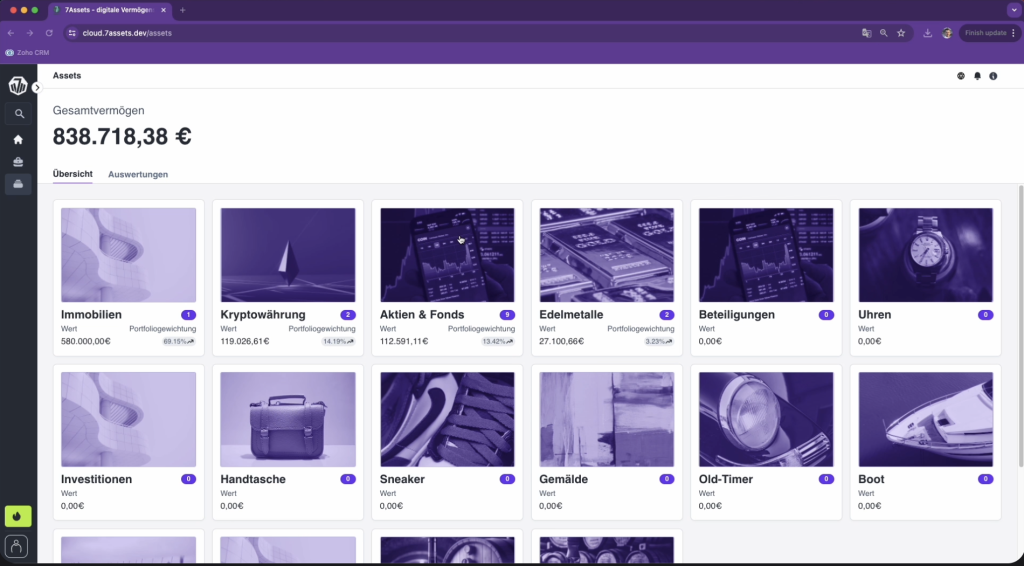Click the 838.718,38 € total wealth value
The image size is (1024, 566).
point(122,136)
